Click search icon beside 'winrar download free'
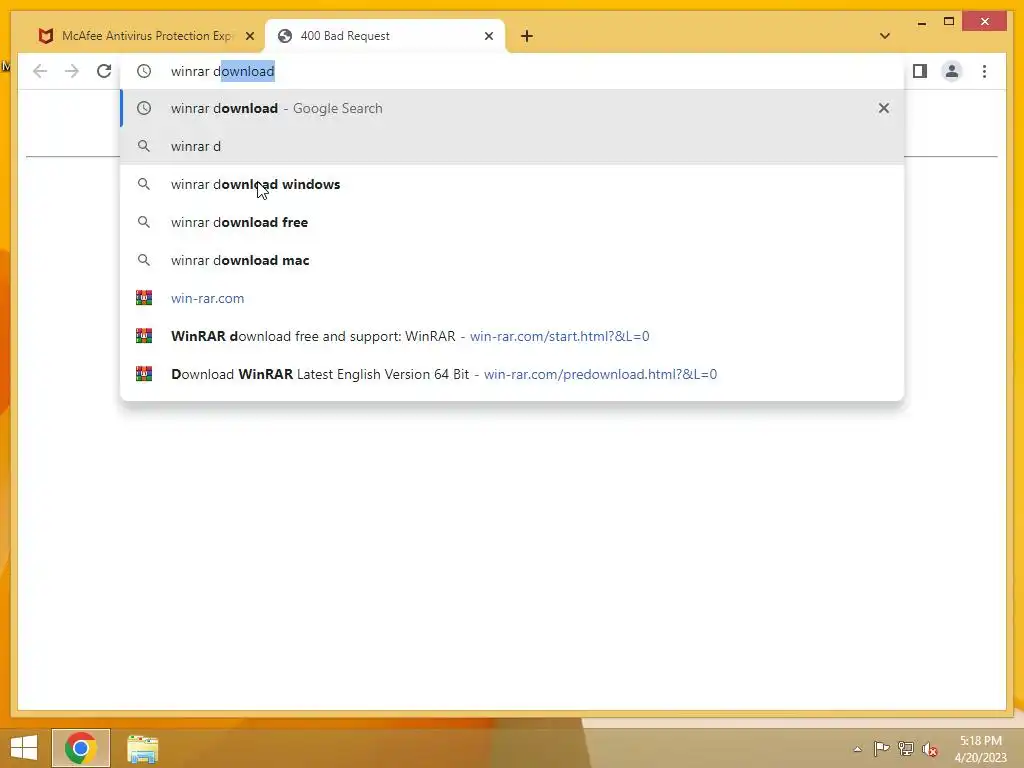Screen dimensions: 1024x768 [x=144, y=222]
